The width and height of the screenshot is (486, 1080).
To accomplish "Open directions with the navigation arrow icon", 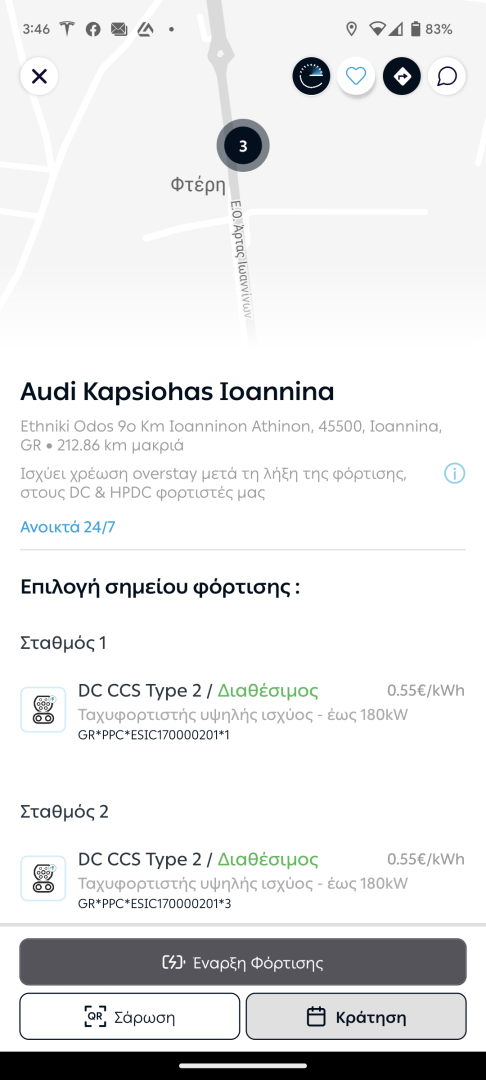I will tap(402, 76).
